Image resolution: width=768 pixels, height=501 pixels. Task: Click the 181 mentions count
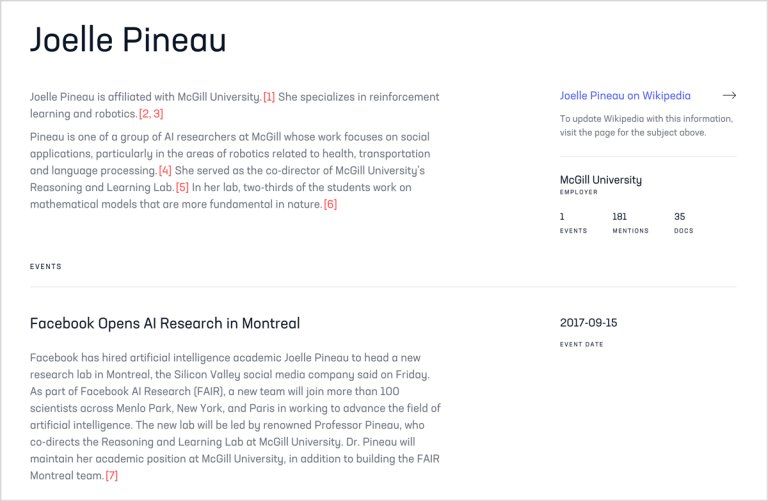pyautogui.click(x=619, y=216)
